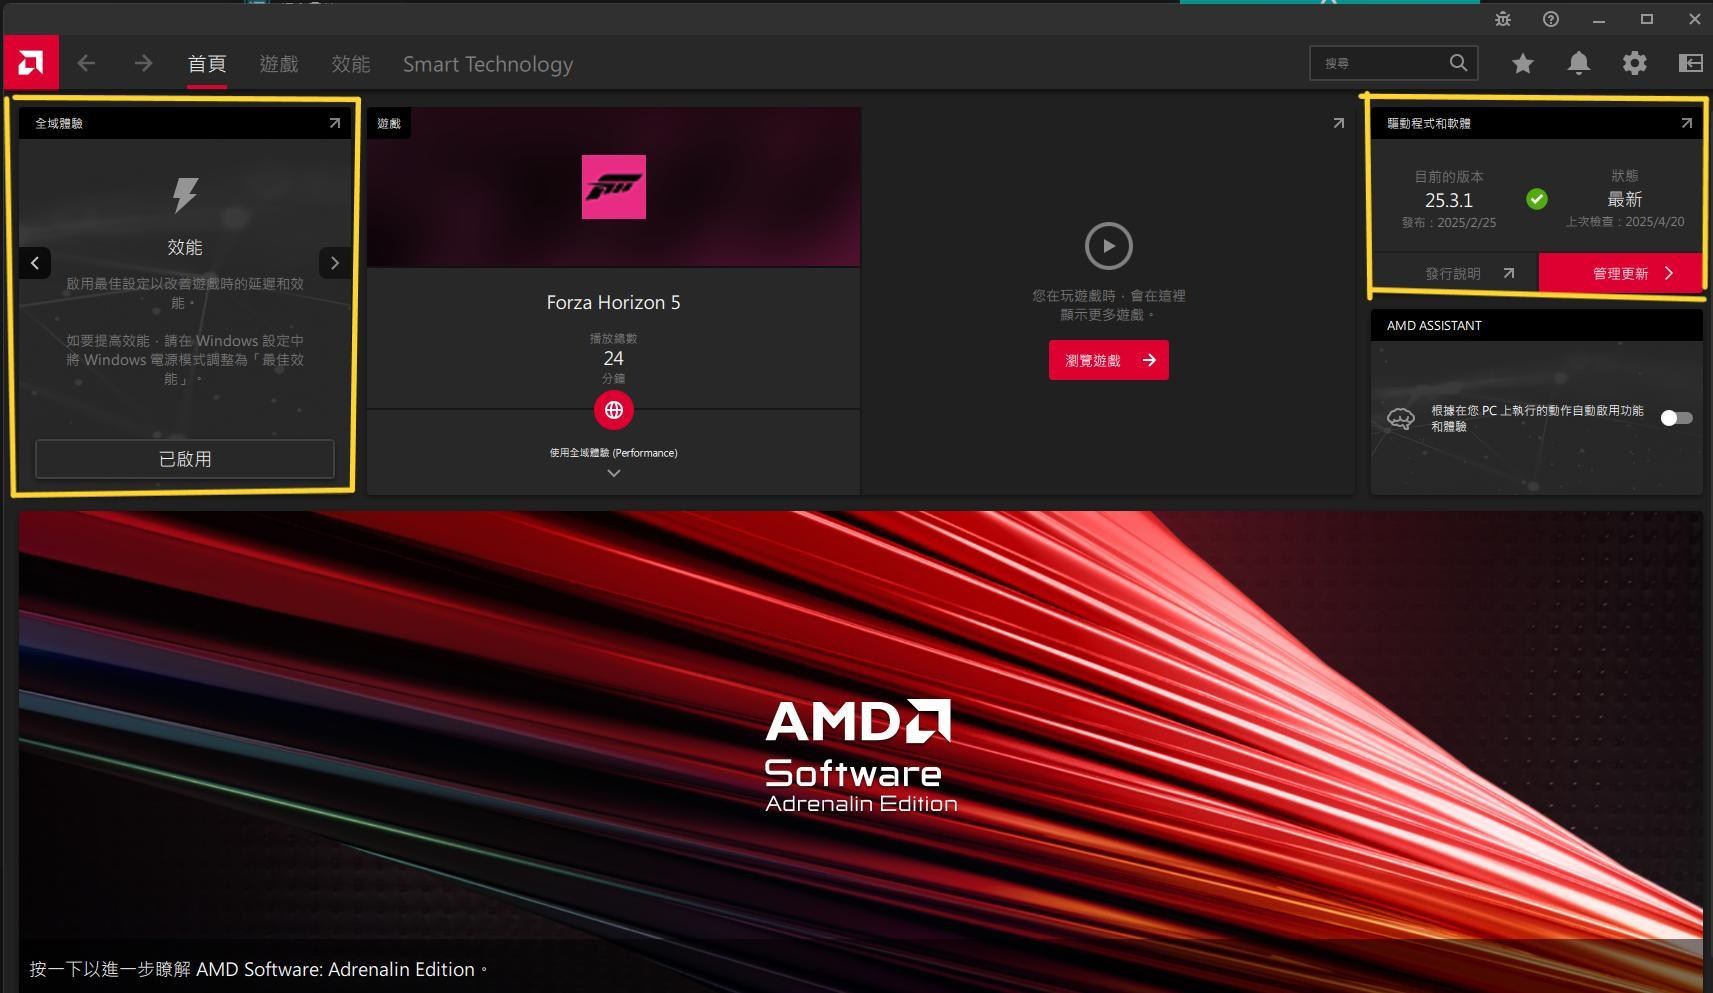Image resolution: width=1713 pixels, height=993 pixels.
Task: Switch to the 遊戲 tab
Action: pos(279,64)
